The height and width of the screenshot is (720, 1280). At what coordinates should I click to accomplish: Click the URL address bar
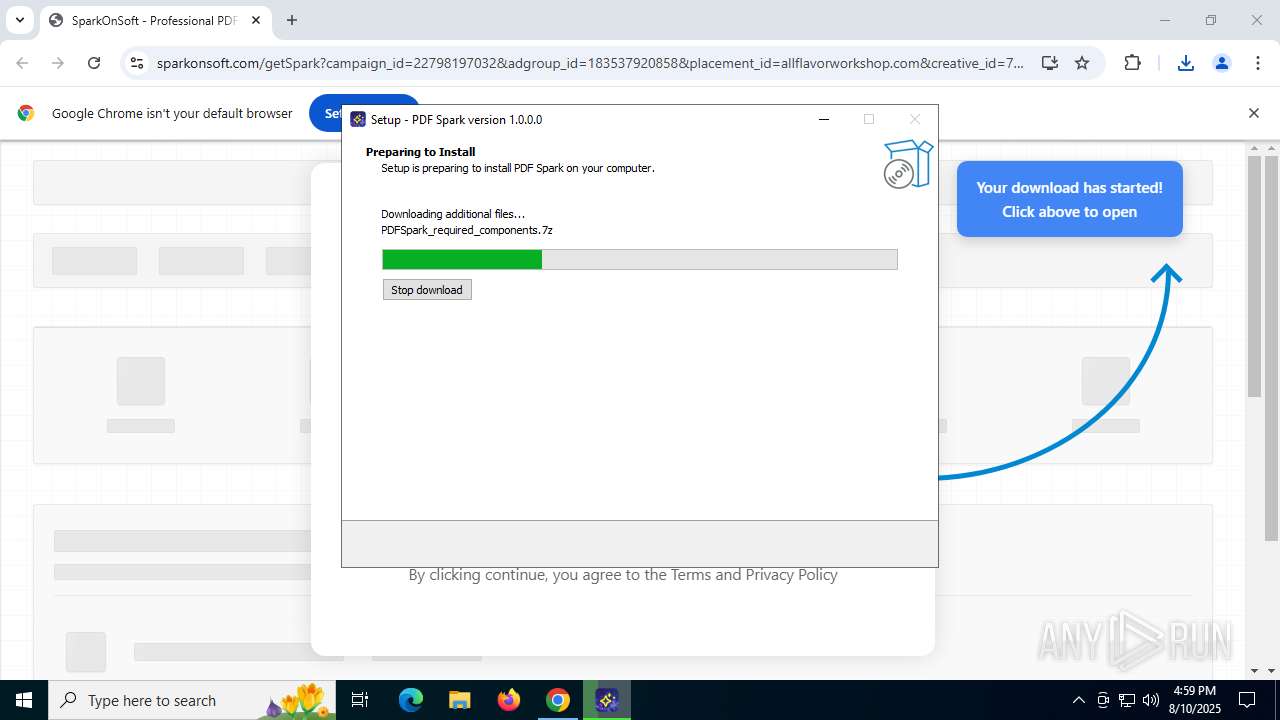click(590, 63)
